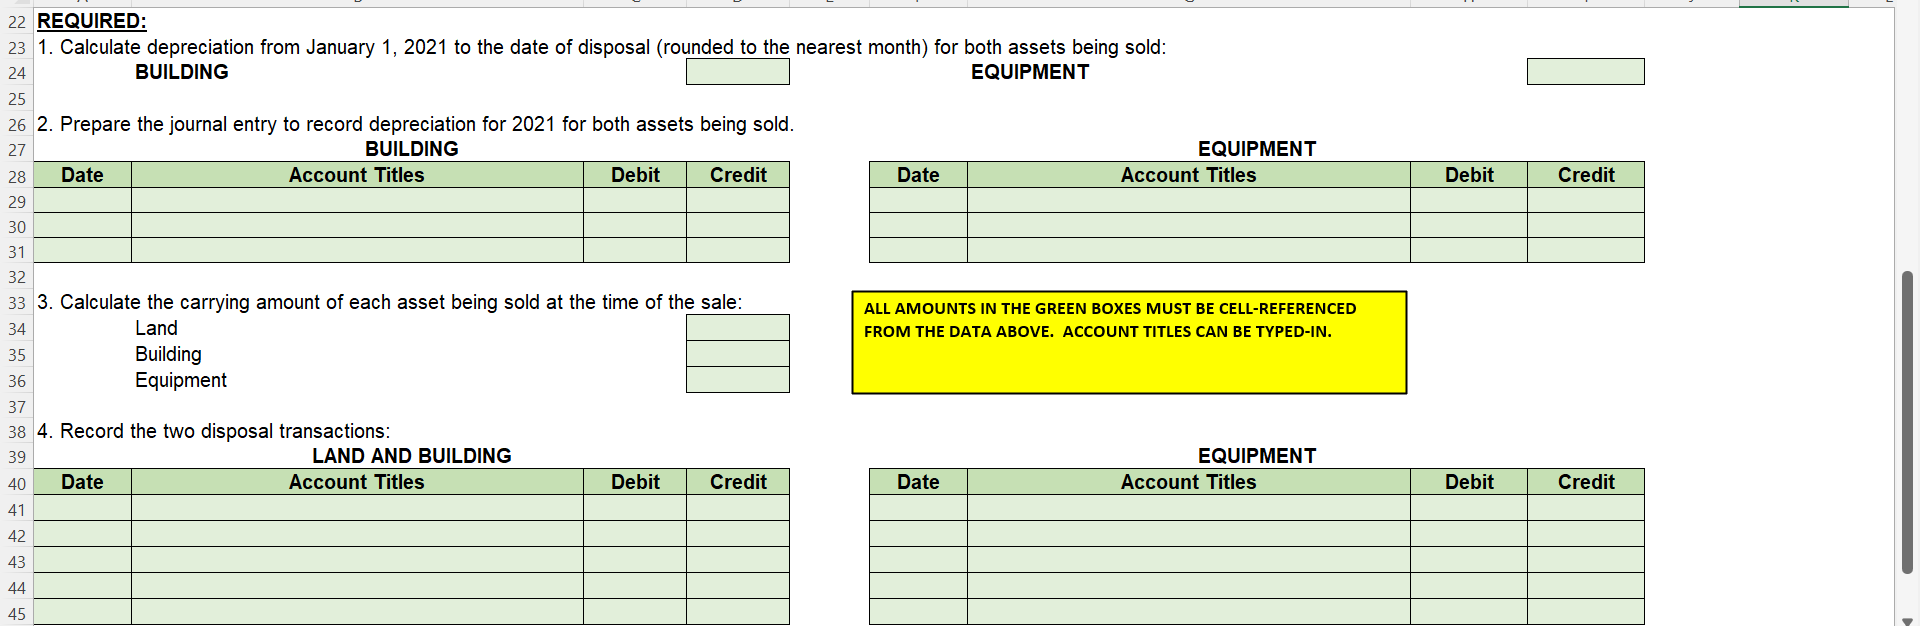Click the yellow cell-referenced instruction note
Viewport: 1920px width, 626px height.
(1129, 342)
